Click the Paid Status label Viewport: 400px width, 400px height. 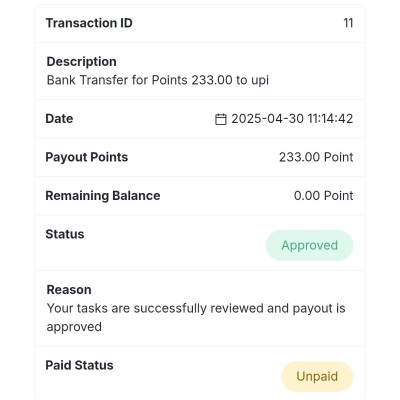79,365
